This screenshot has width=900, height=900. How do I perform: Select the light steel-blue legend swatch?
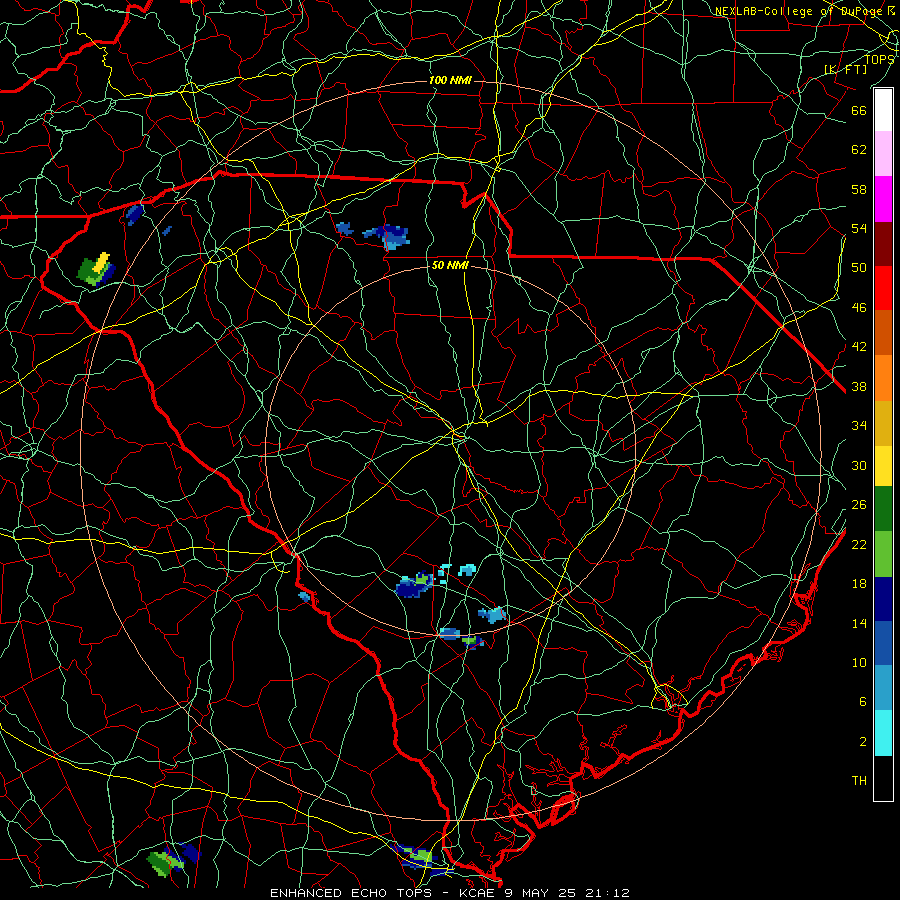(883, 688)
